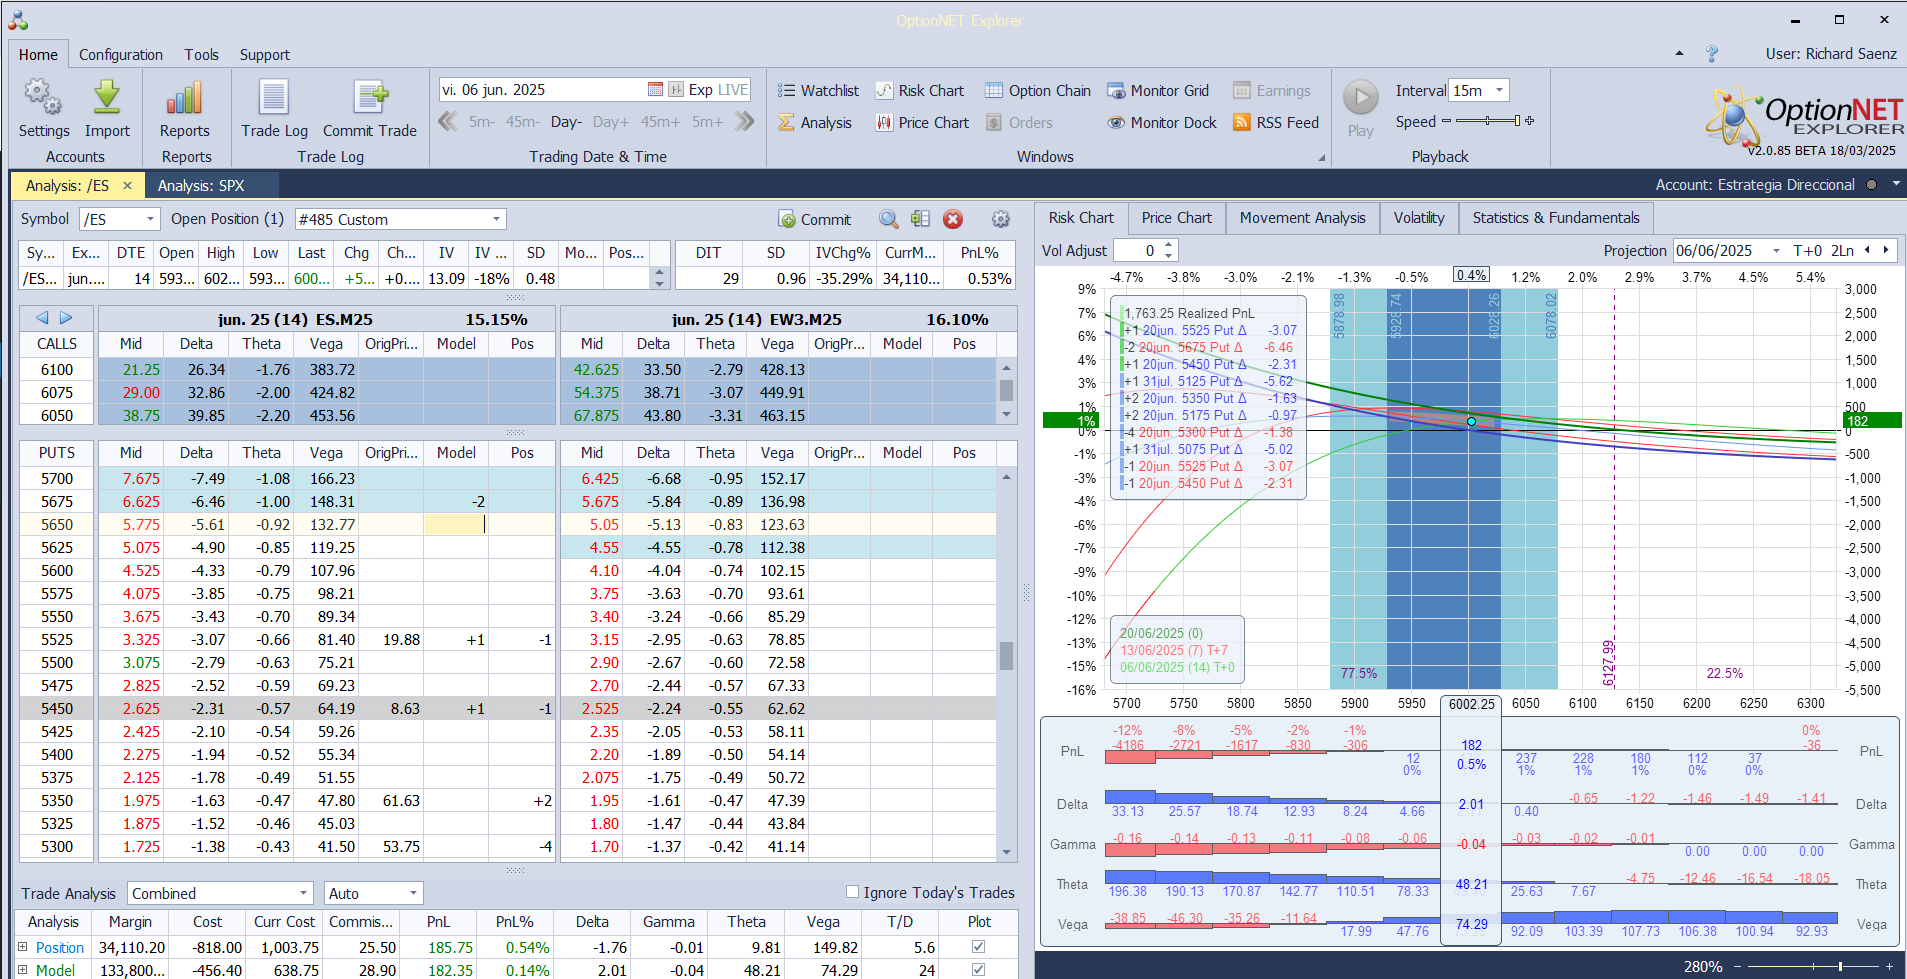Switch to the Support ribbon tab
The width and height of the screenshot is (1907, 979).
tap(265, 55)
